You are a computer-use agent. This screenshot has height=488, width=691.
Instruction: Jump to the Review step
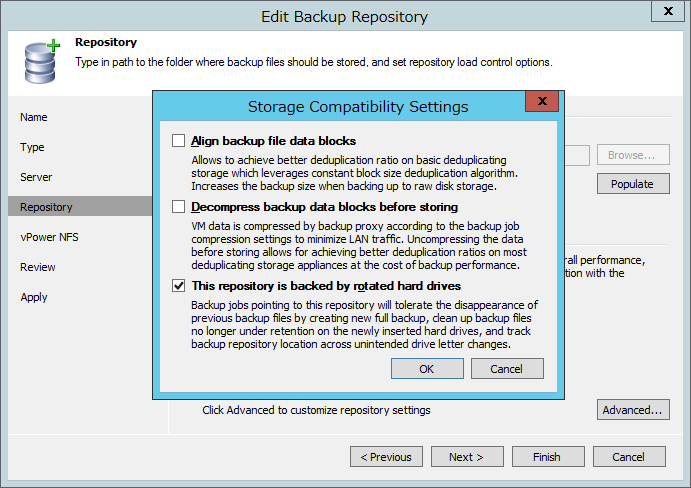[x=38, y=267]
